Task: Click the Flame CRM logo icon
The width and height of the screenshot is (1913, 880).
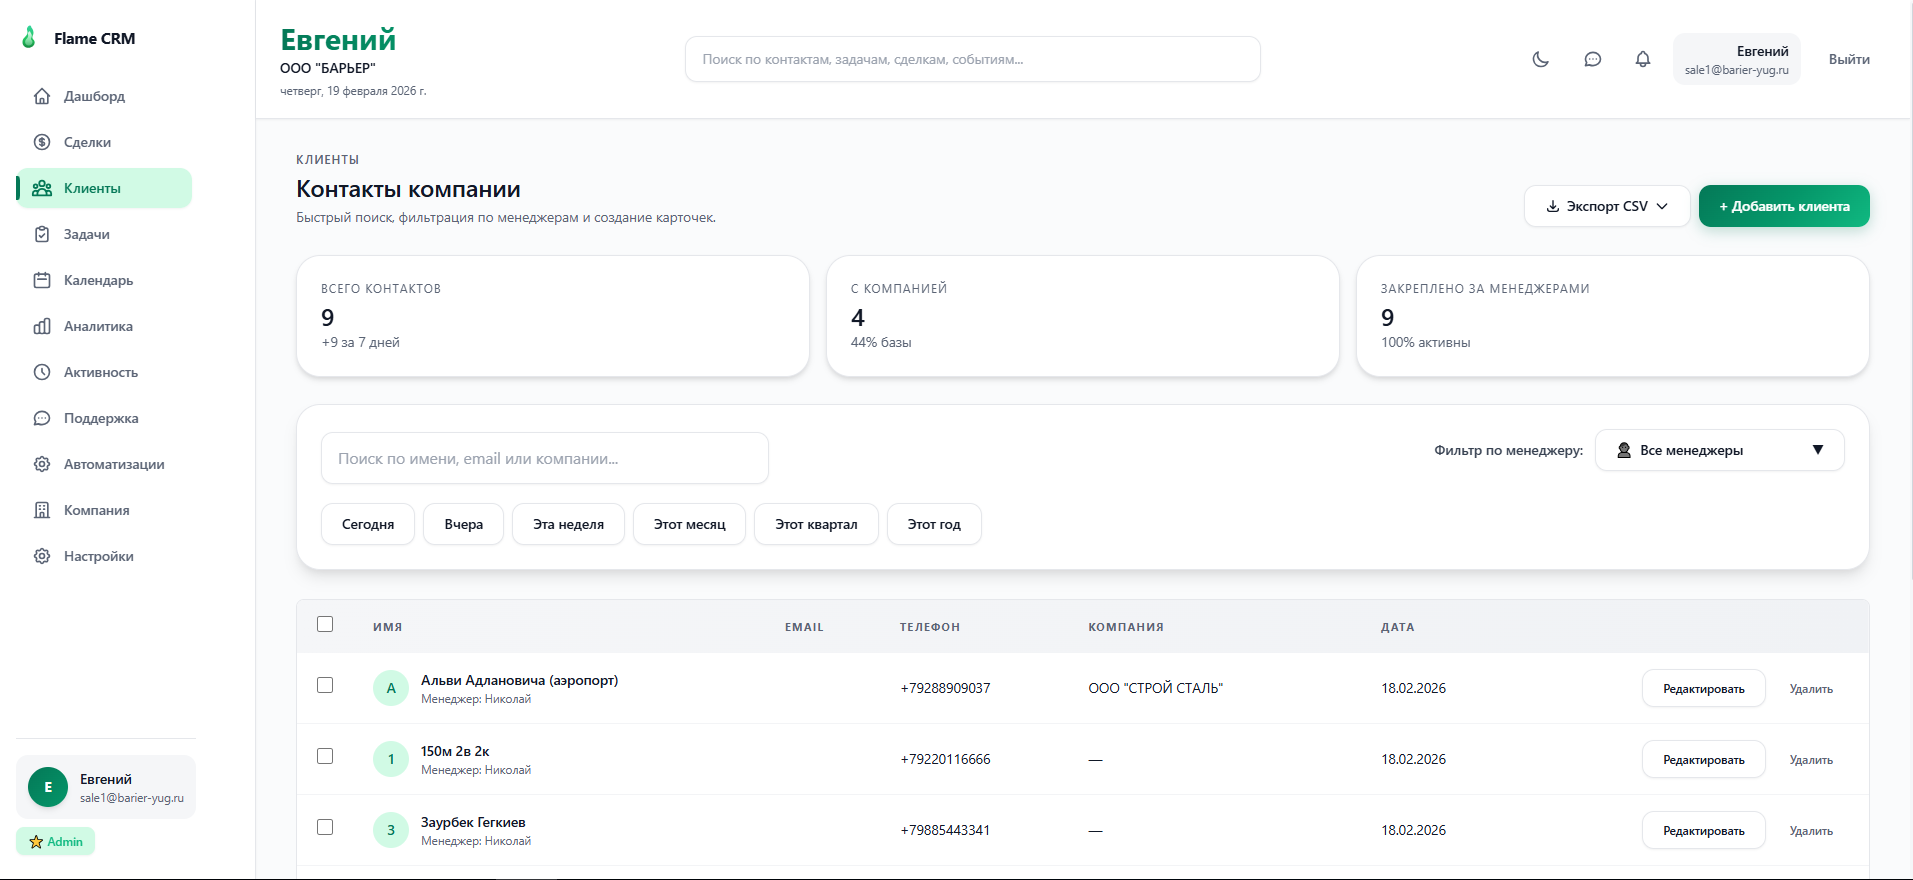Action: pyautogui.click(x=29, y=38)
